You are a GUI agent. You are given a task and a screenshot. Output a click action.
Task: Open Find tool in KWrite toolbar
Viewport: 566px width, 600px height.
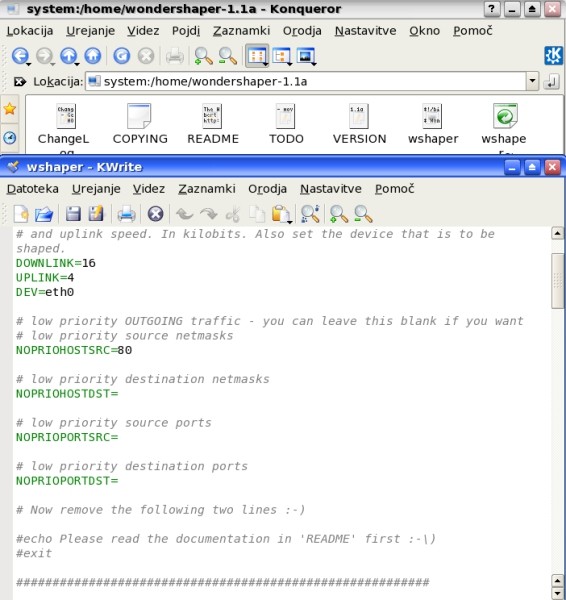click(310, 214)
